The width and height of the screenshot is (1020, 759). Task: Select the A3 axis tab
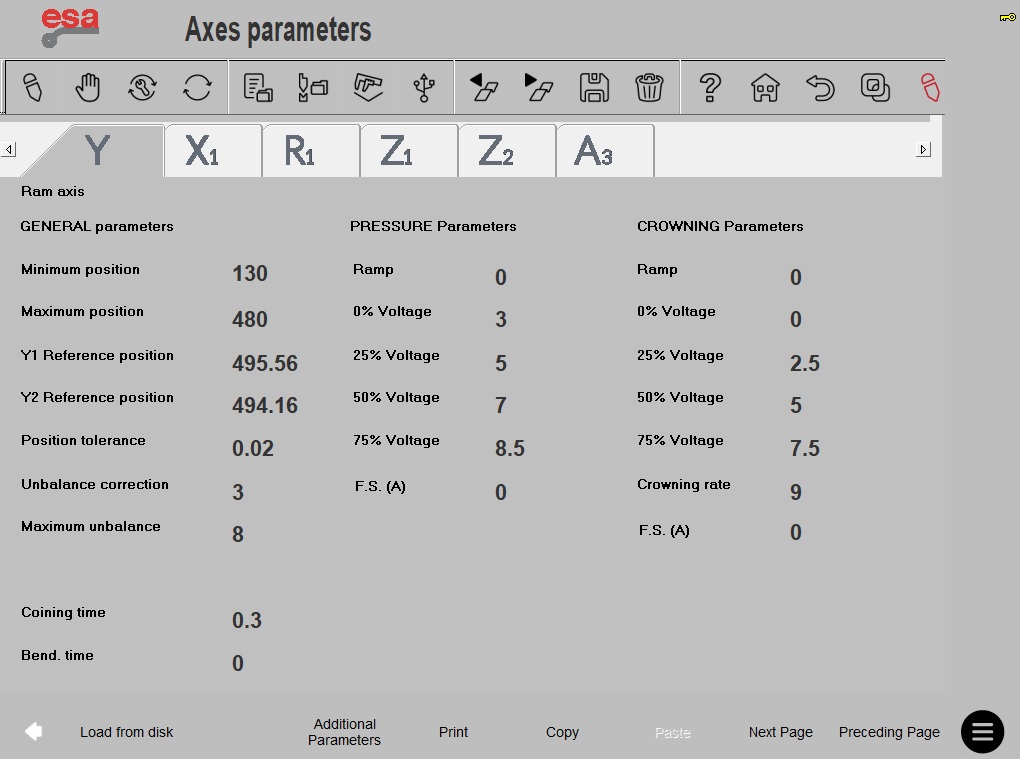pyautogui.click(x=606, y=150)
